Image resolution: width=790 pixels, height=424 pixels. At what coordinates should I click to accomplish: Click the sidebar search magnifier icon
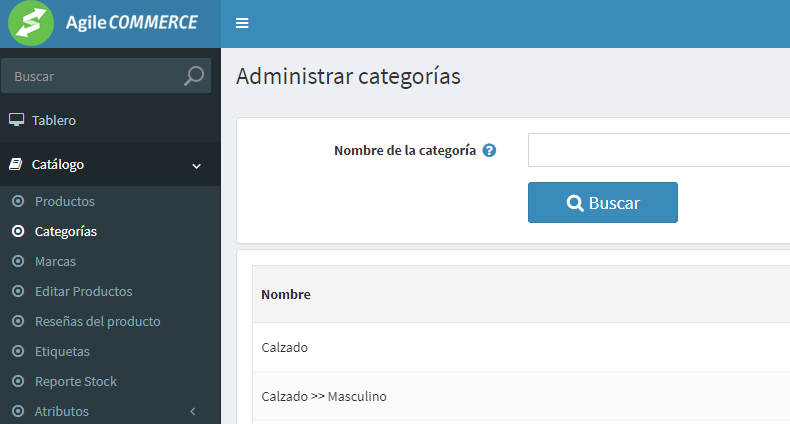(x=194, y=76)
